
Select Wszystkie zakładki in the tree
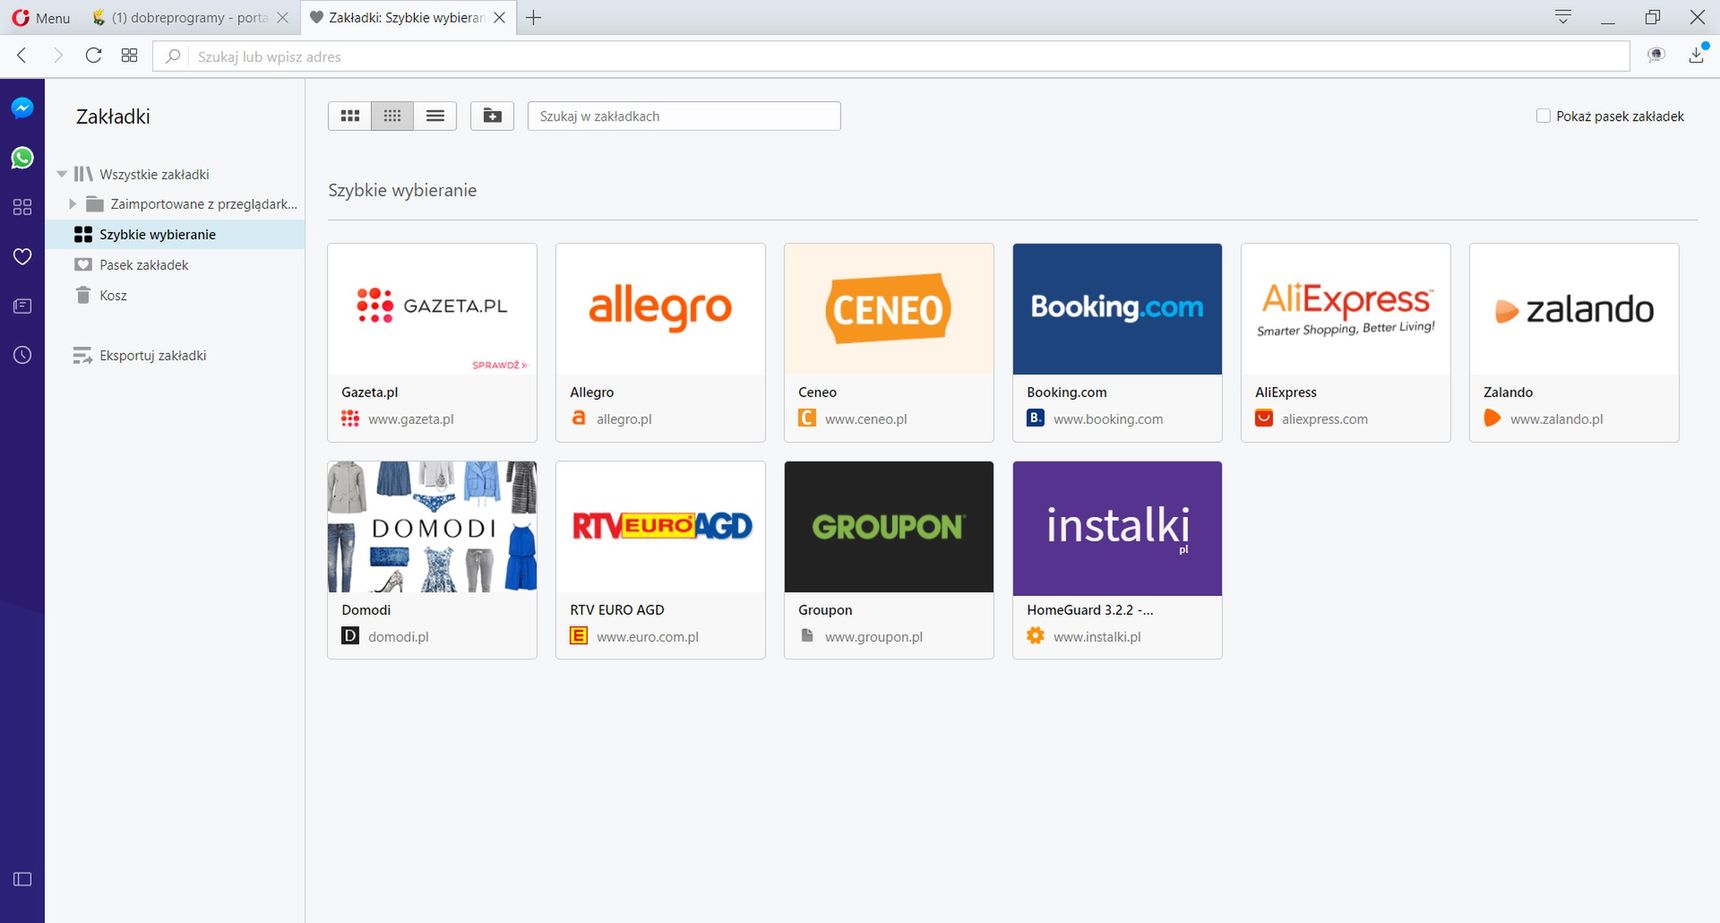pos(153,174)
